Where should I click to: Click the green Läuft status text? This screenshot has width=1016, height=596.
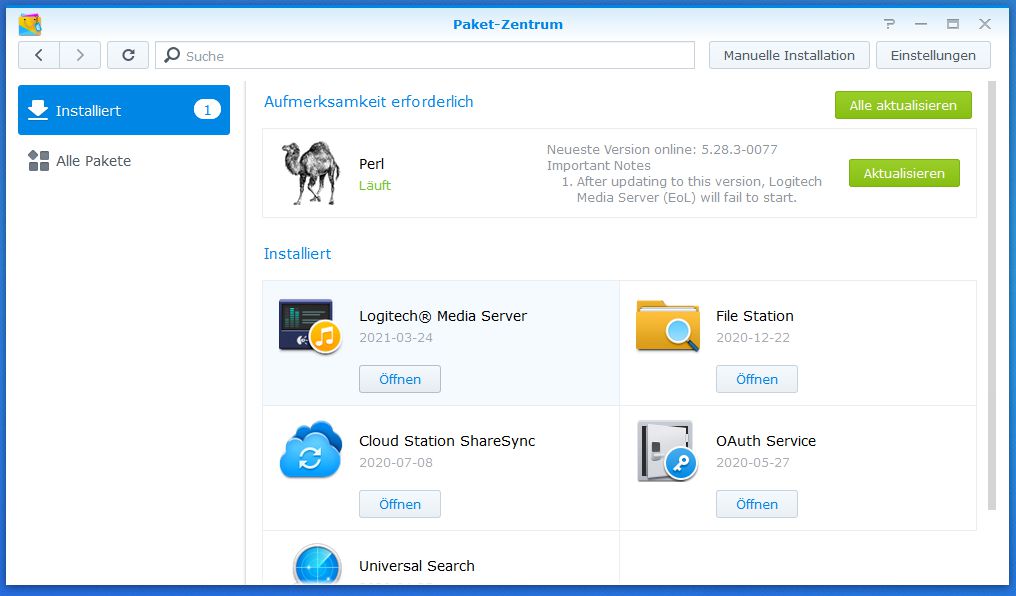coord(375,185)
